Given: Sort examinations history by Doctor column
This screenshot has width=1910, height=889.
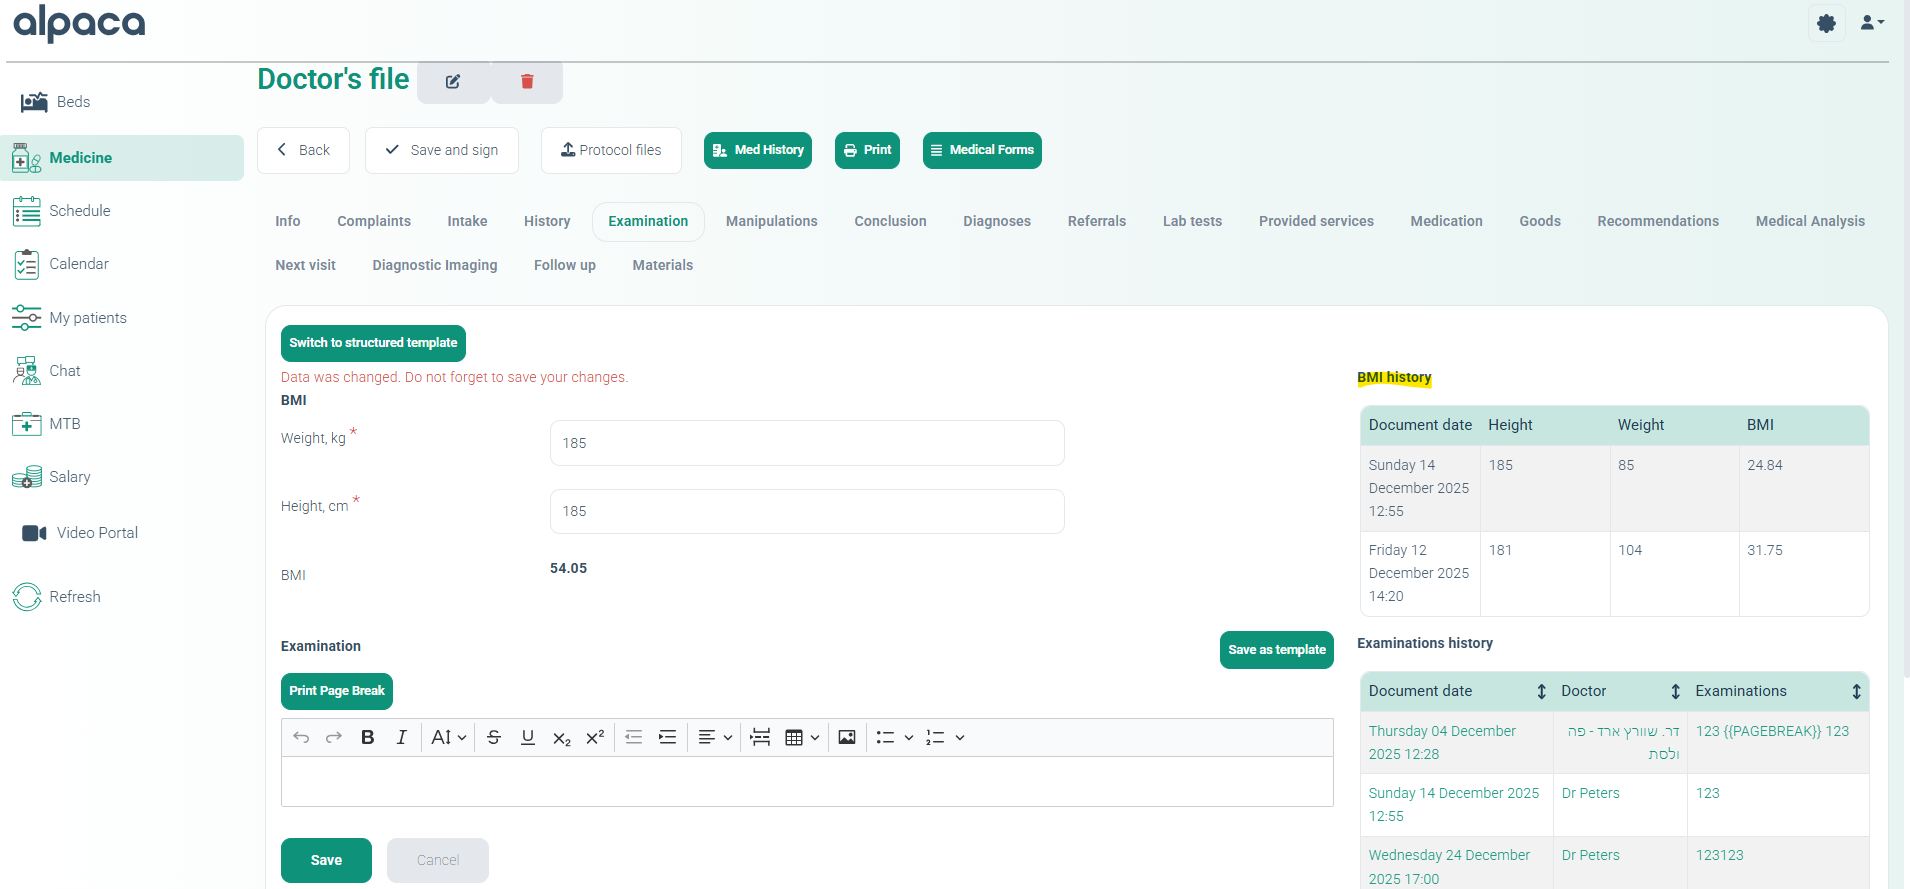Looking at the screenshot, I should pos(1675,691).
